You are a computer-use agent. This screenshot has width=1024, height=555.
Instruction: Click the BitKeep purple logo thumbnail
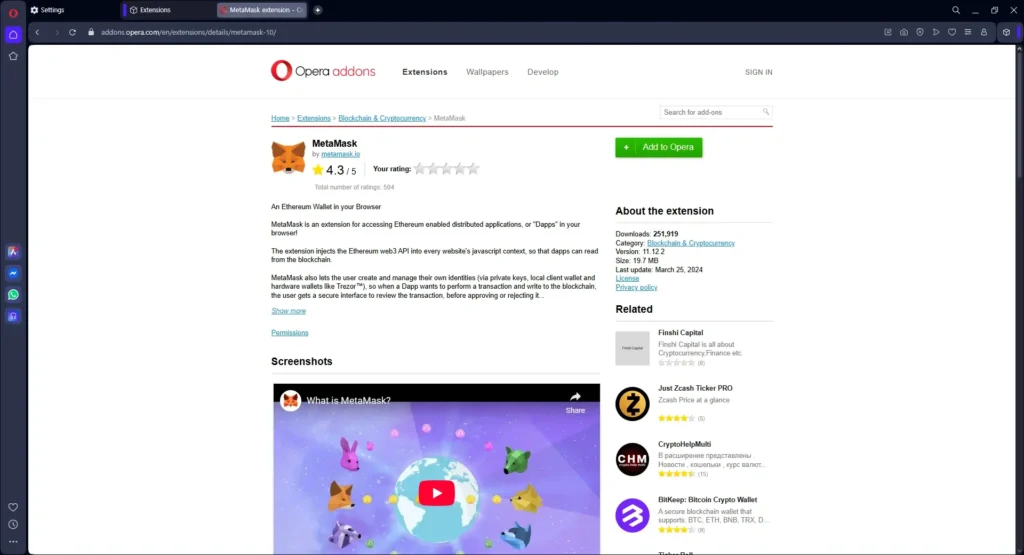pos(632,515)
